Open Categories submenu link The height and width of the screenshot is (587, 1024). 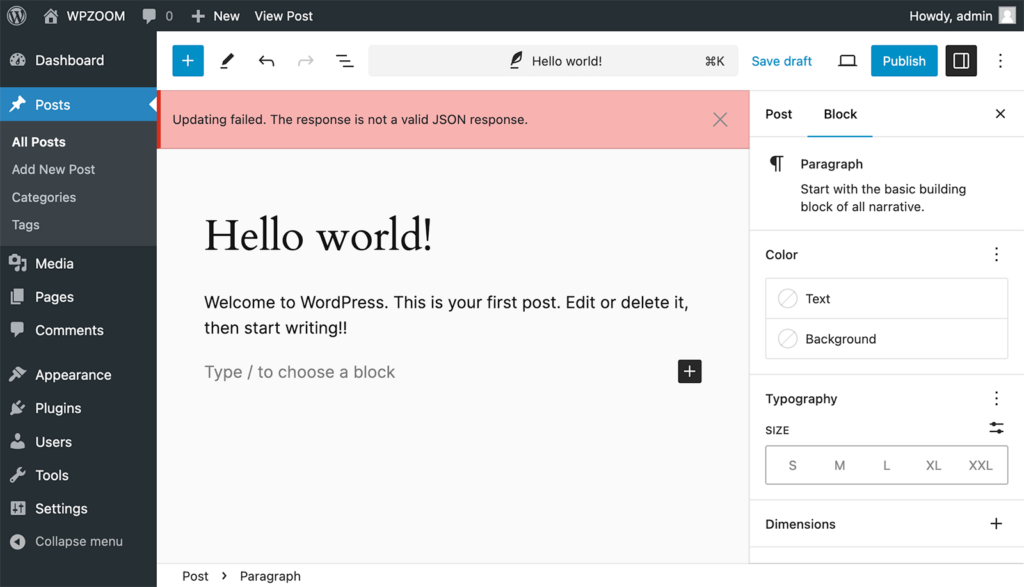[x=44, y=197]
